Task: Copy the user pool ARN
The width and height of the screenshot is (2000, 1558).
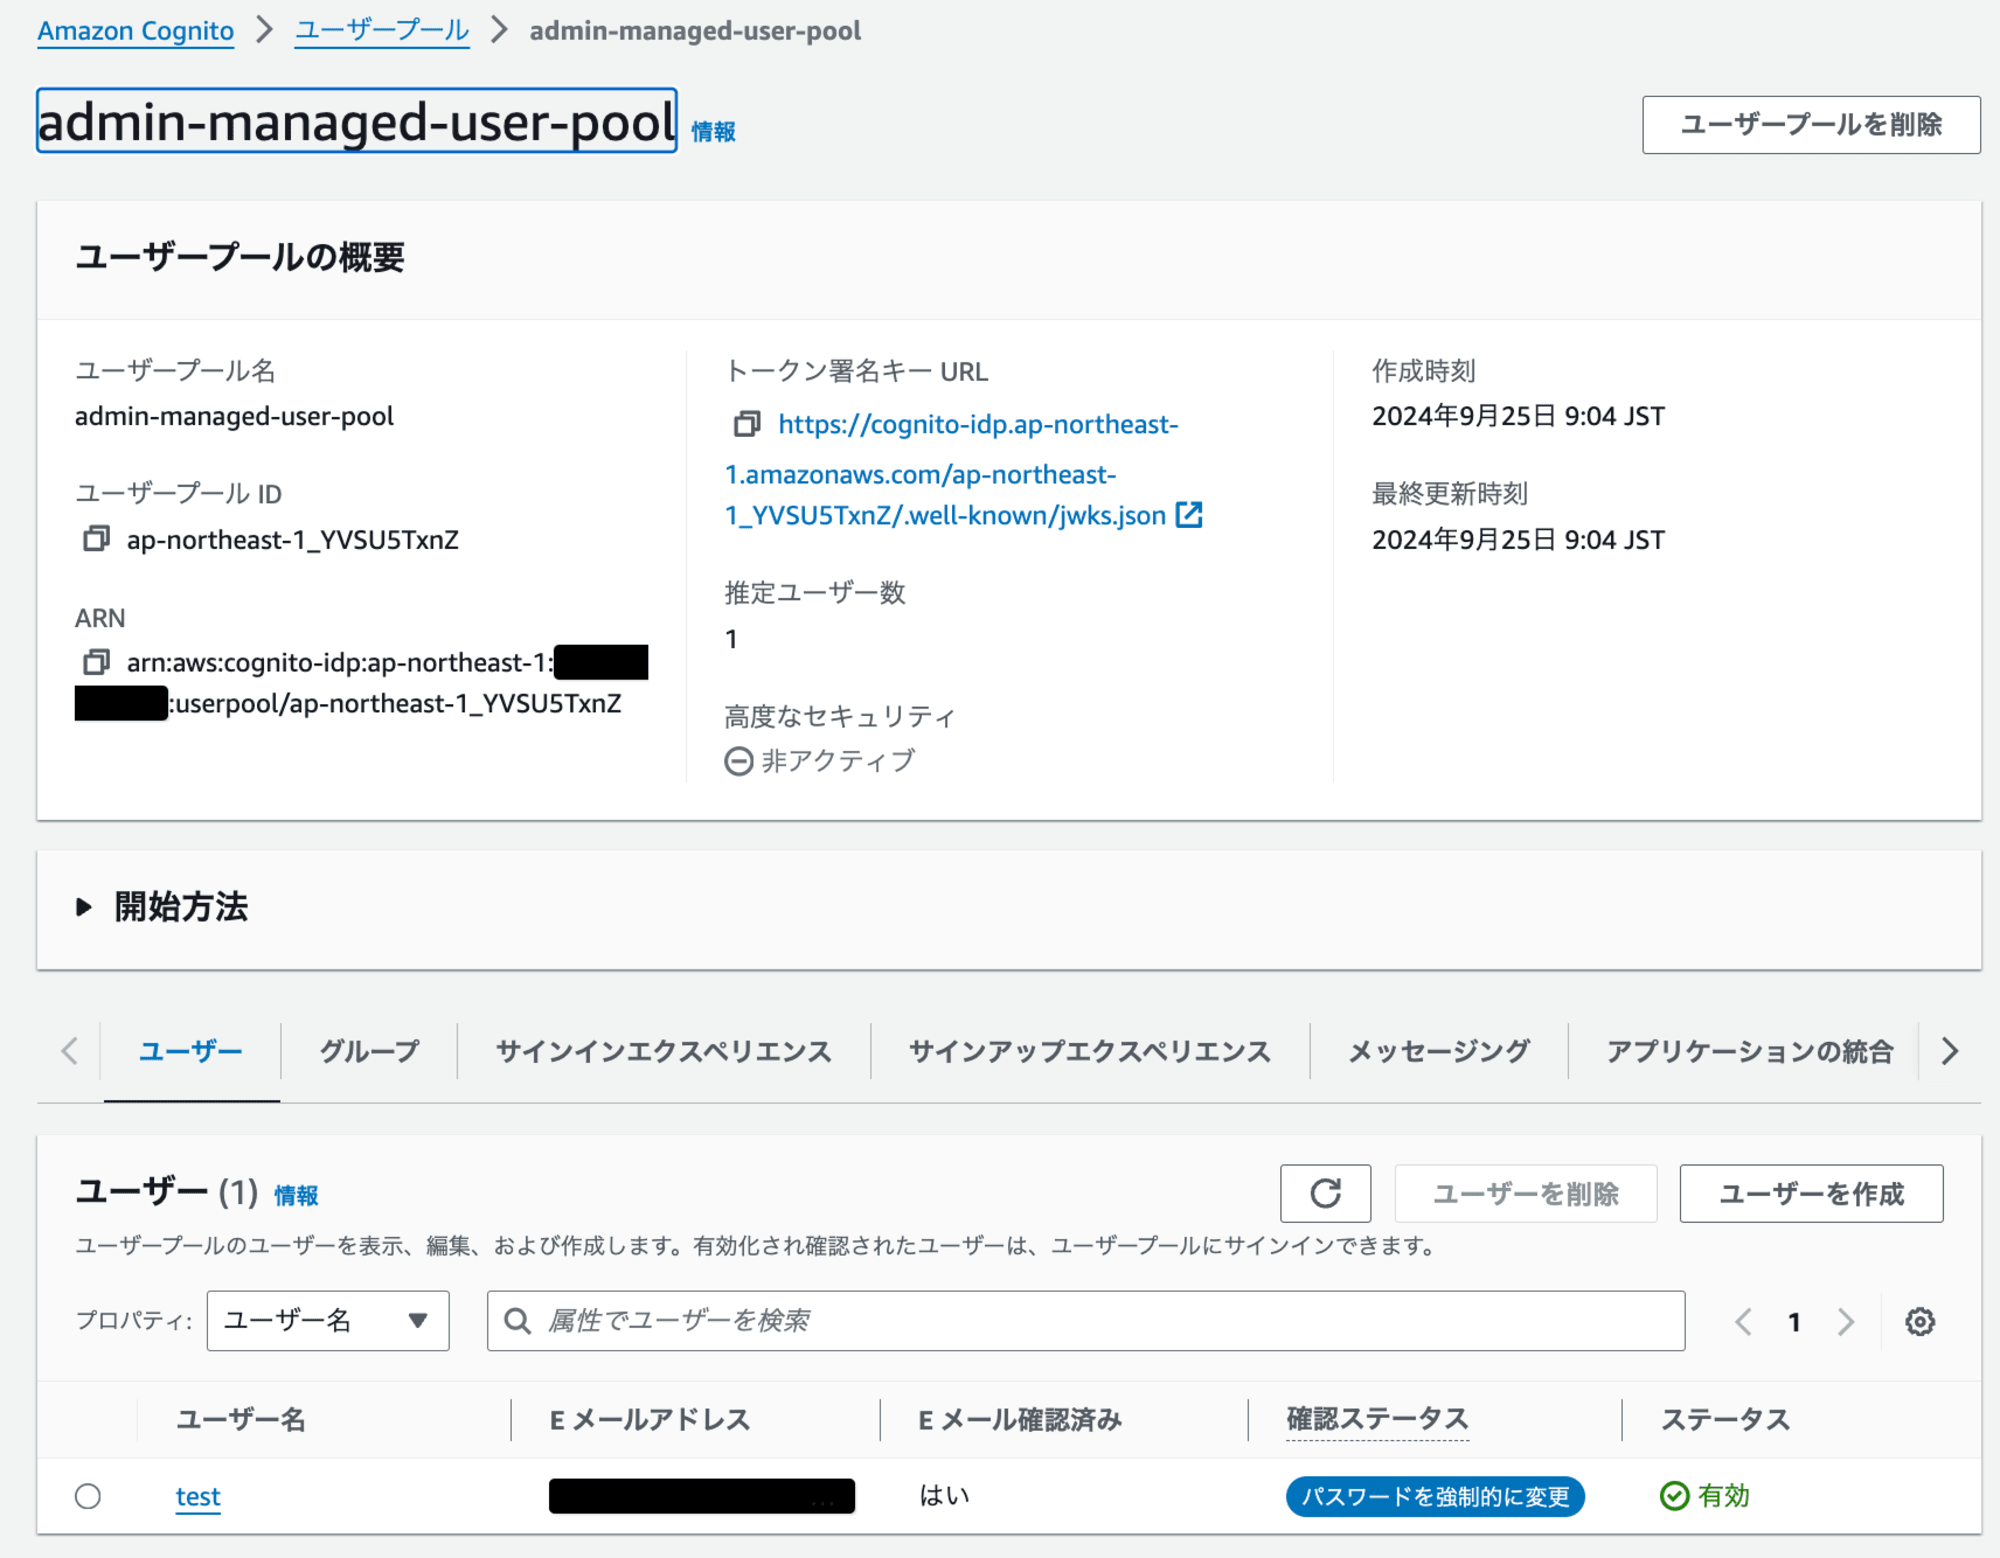Action: tap(96, 662)
